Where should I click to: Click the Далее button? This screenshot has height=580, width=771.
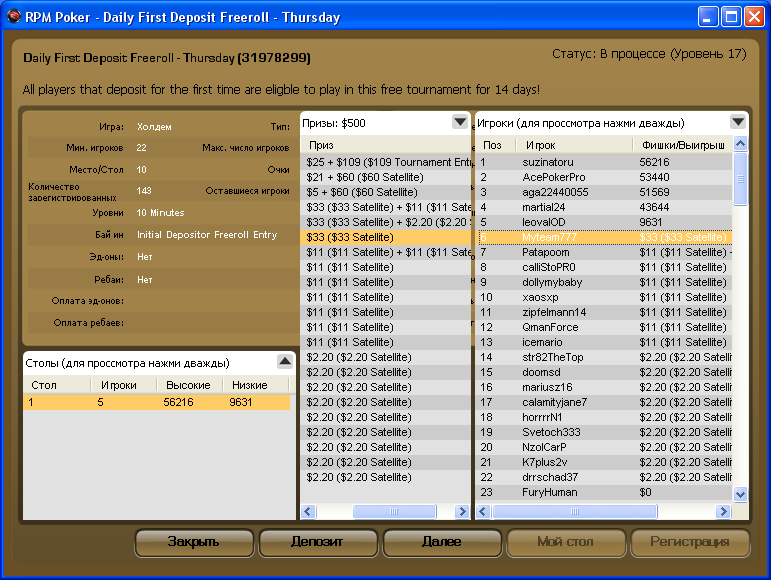[x=442, y=542]
